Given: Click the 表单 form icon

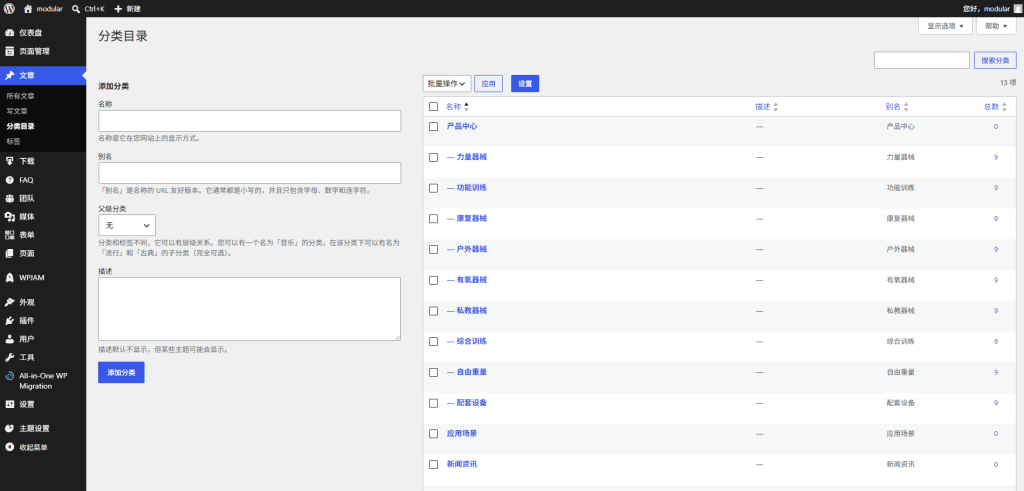Looking at the screenshot, I should pyautogui.click(x=9, y=234).
